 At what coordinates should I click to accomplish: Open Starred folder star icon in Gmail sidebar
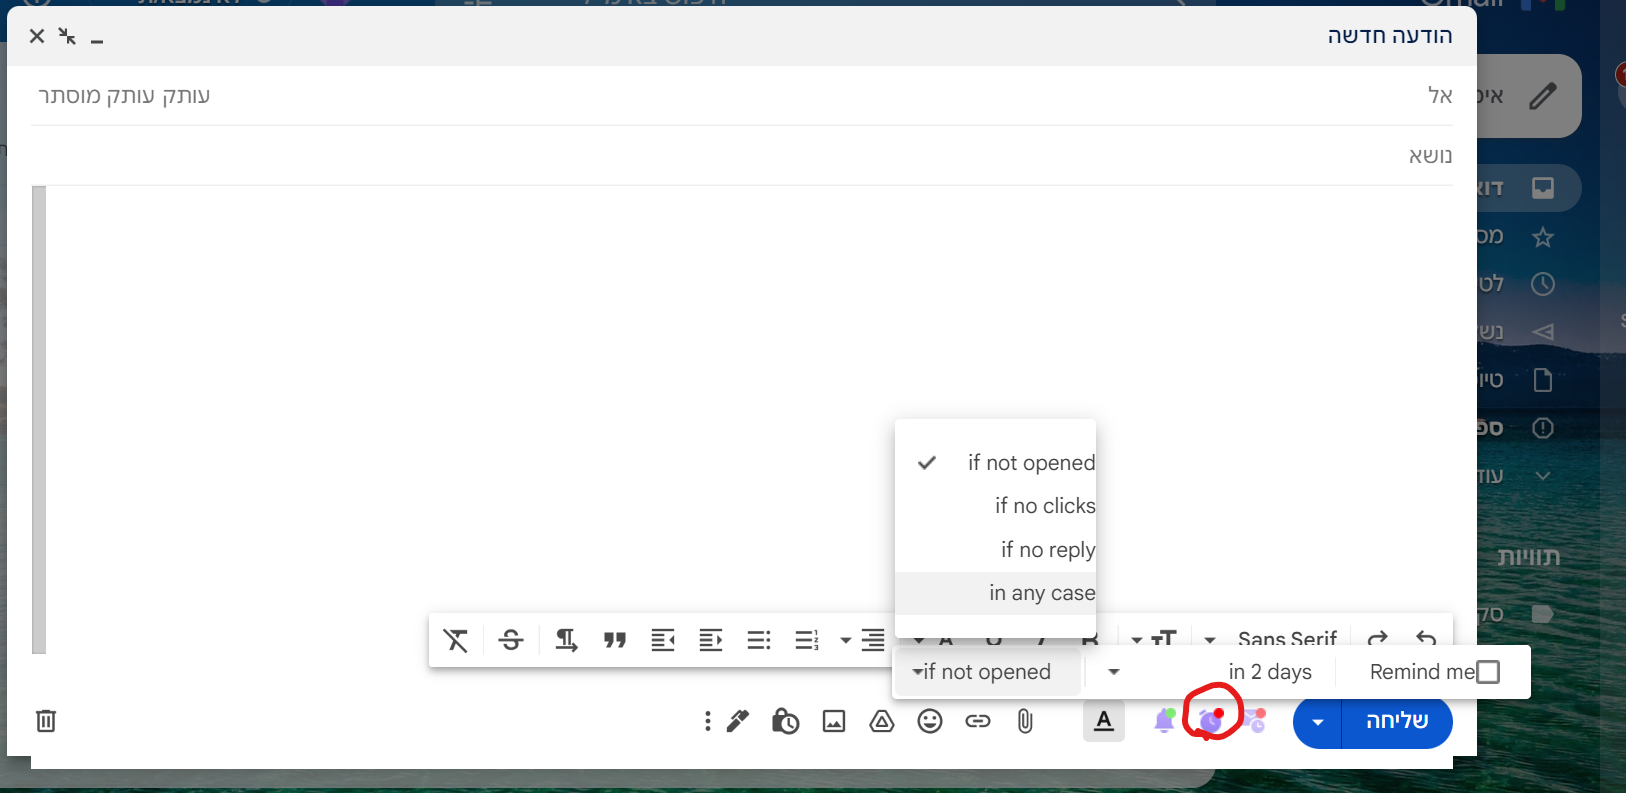tap(1543, 237)
